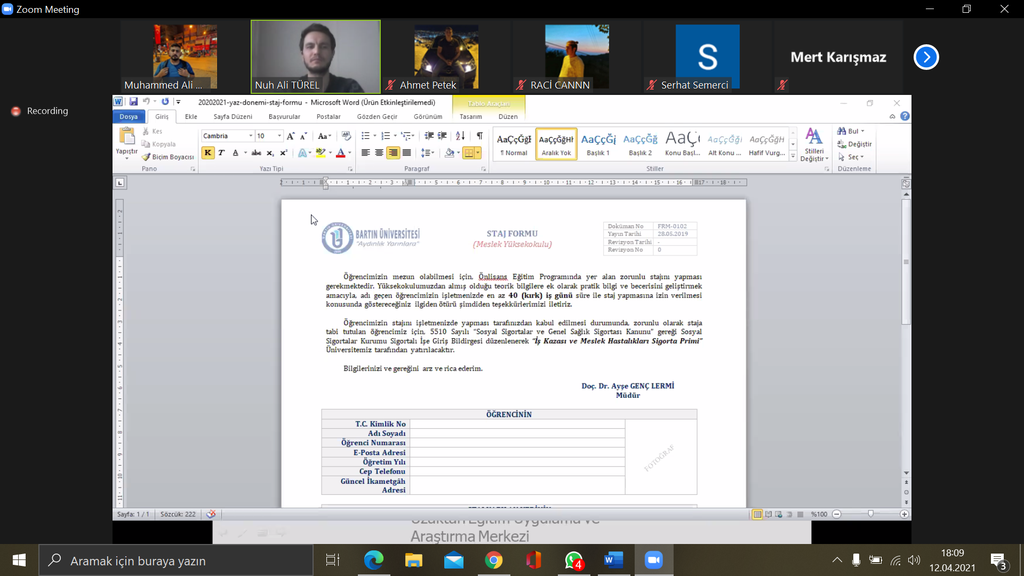This screenshot has height=576, width=1024.
Task: Click the Save icon in Word's quick access toolbar
Action: tap(132, 102)
